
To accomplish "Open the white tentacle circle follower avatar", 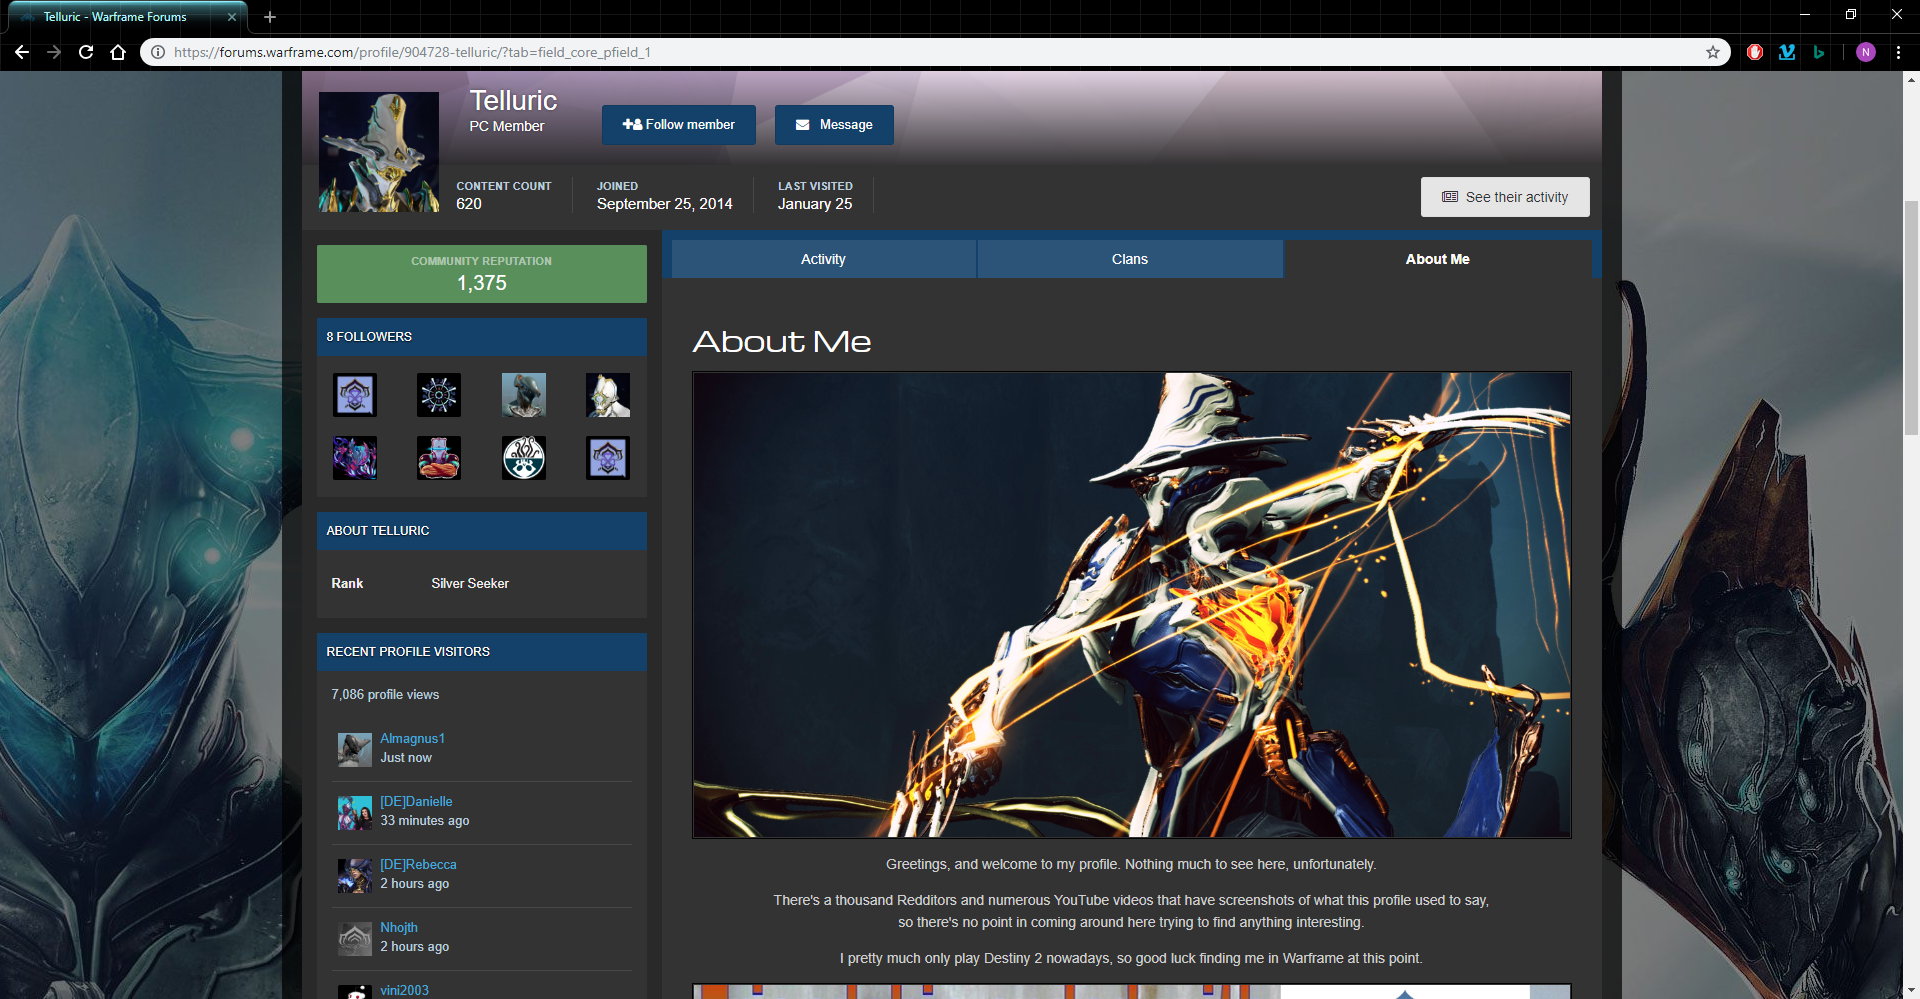I will pos(524,458).
